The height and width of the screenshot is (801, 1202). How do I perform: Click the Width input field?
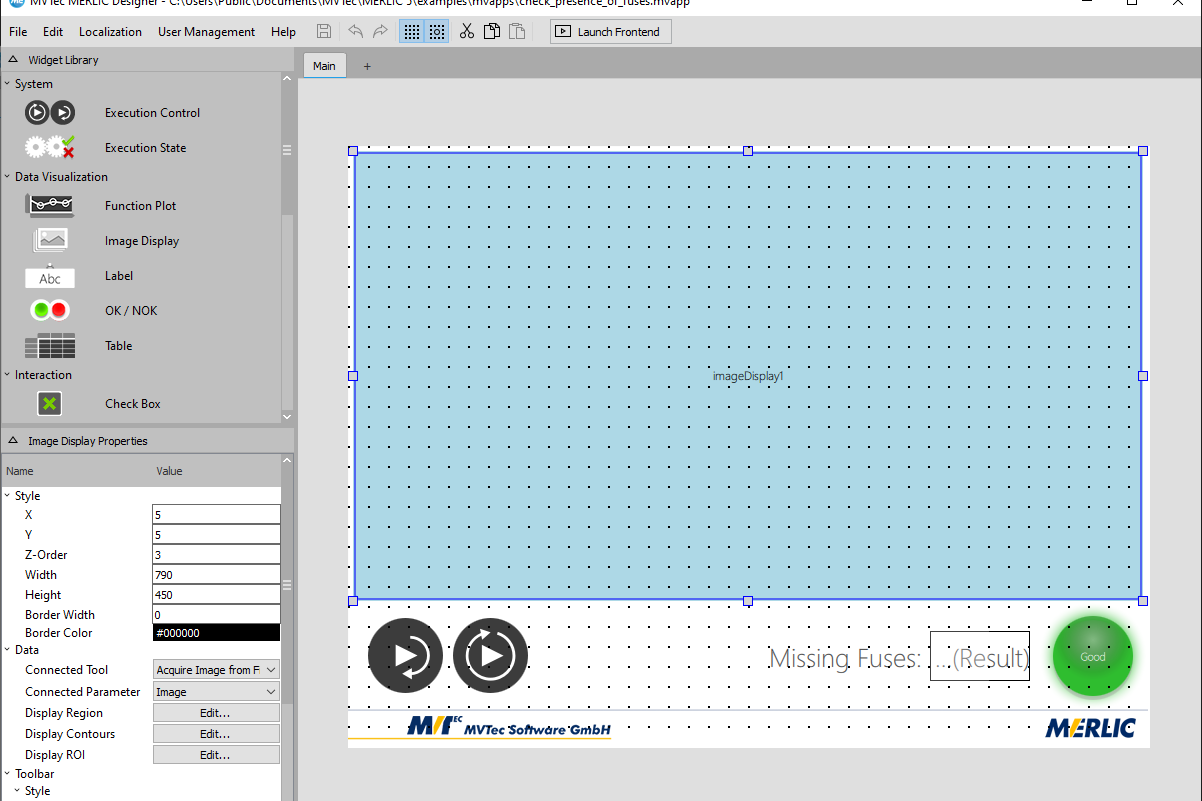pyautogui.click(x=216, y=575)
